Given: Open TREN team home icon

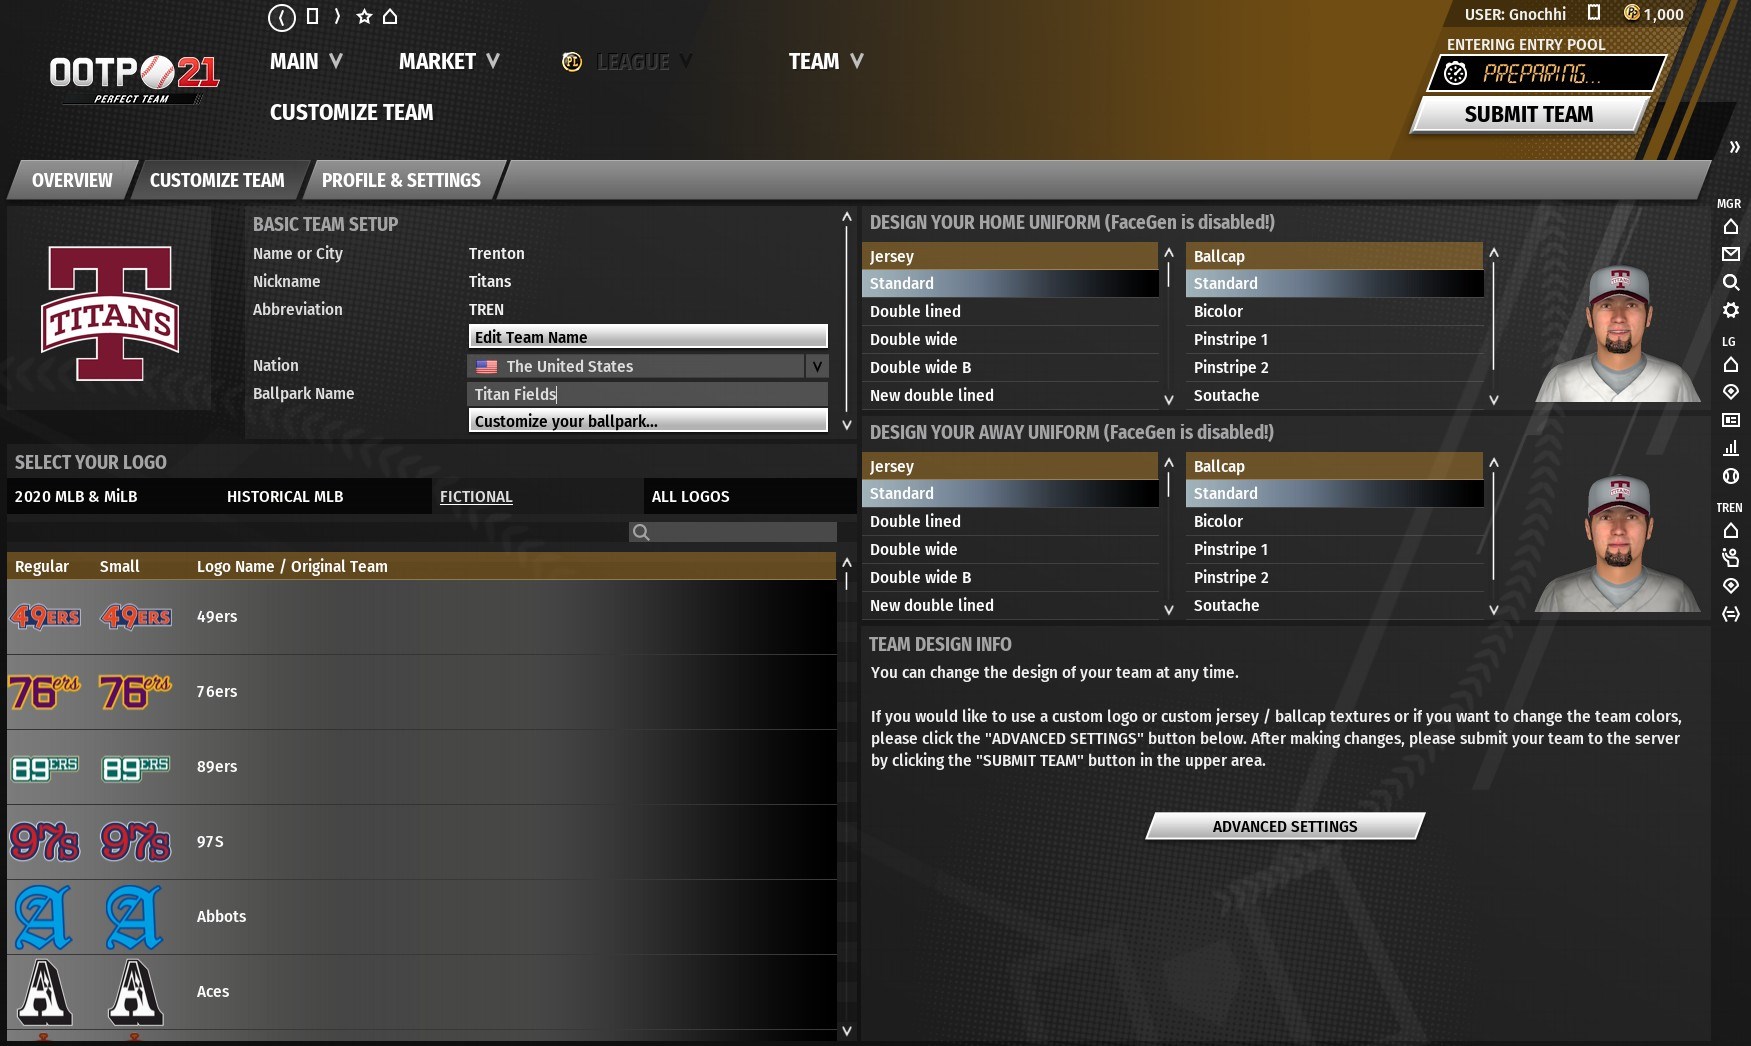Looking at the screenshot, I should coord(1731,531).
